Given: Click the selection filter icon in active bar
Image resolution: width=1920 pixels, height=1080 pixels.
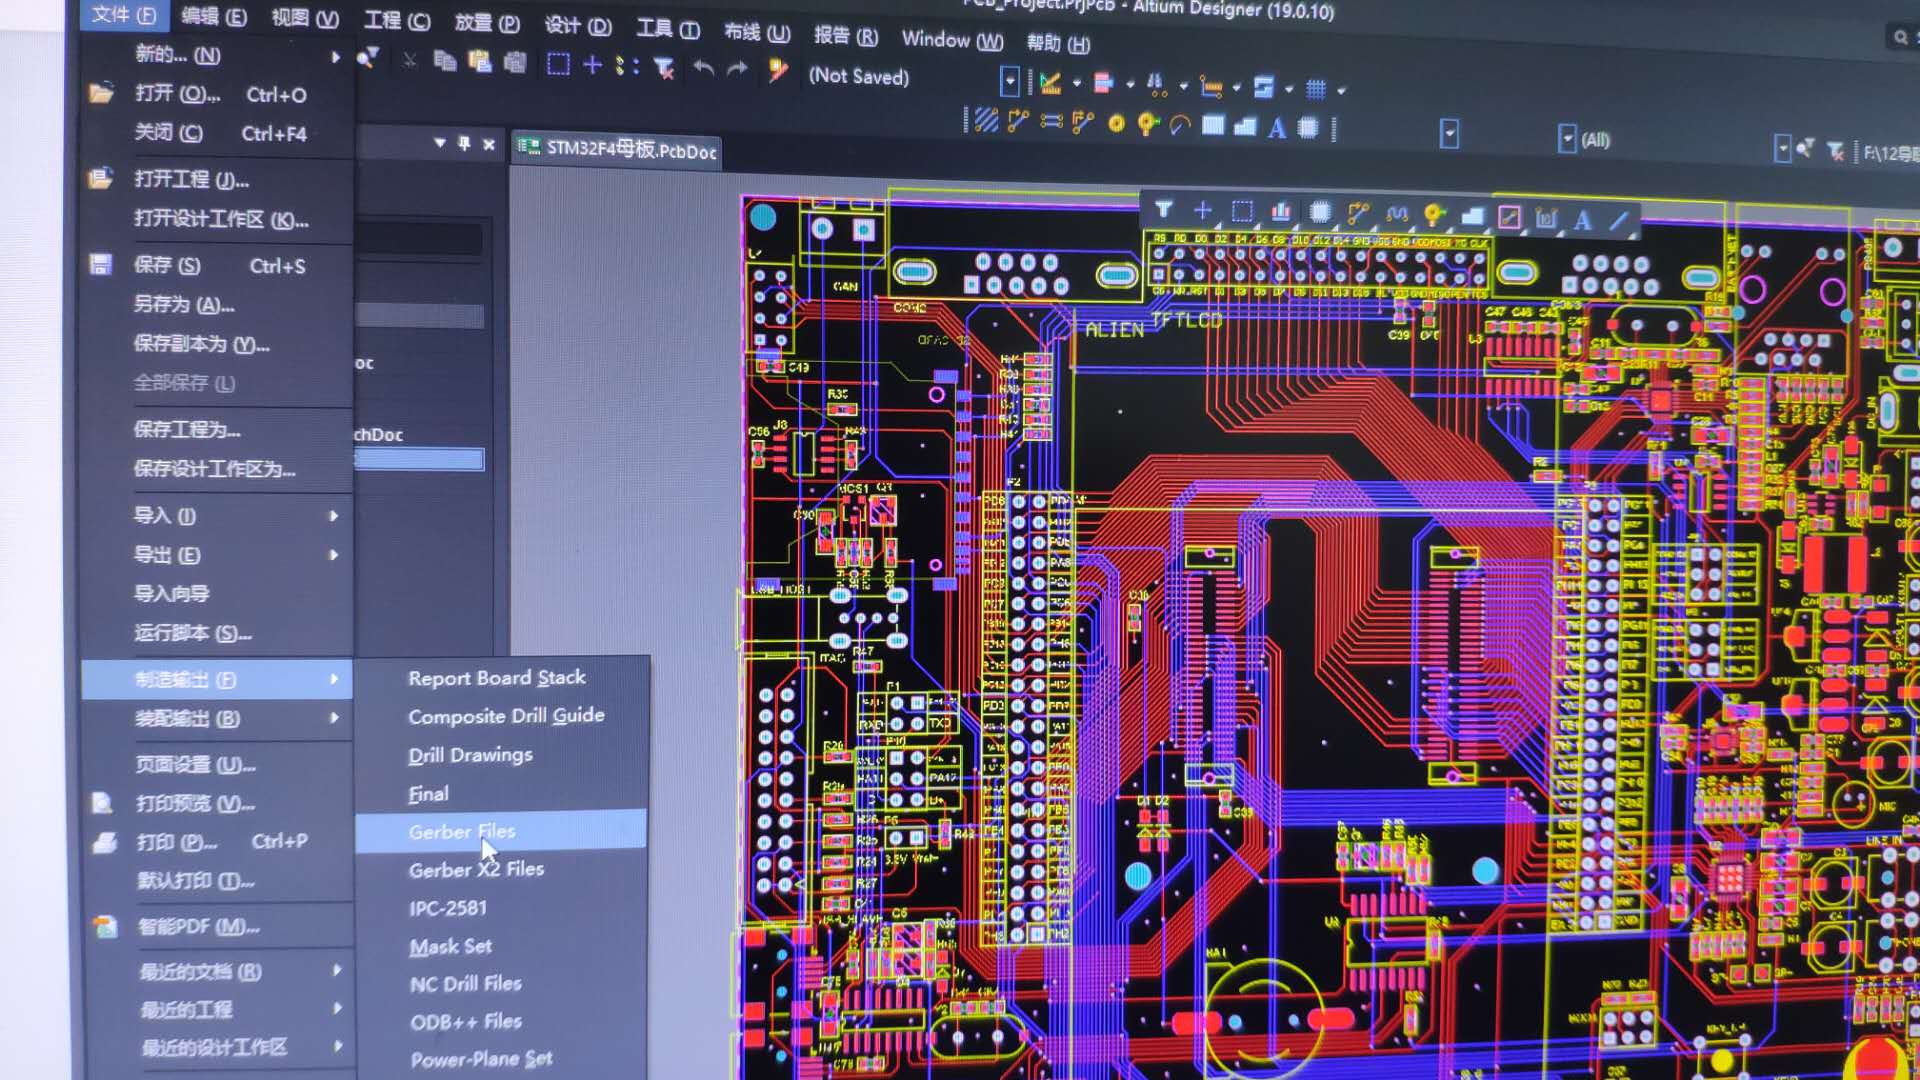Looking at the screenshot, I should (1163, 210).
